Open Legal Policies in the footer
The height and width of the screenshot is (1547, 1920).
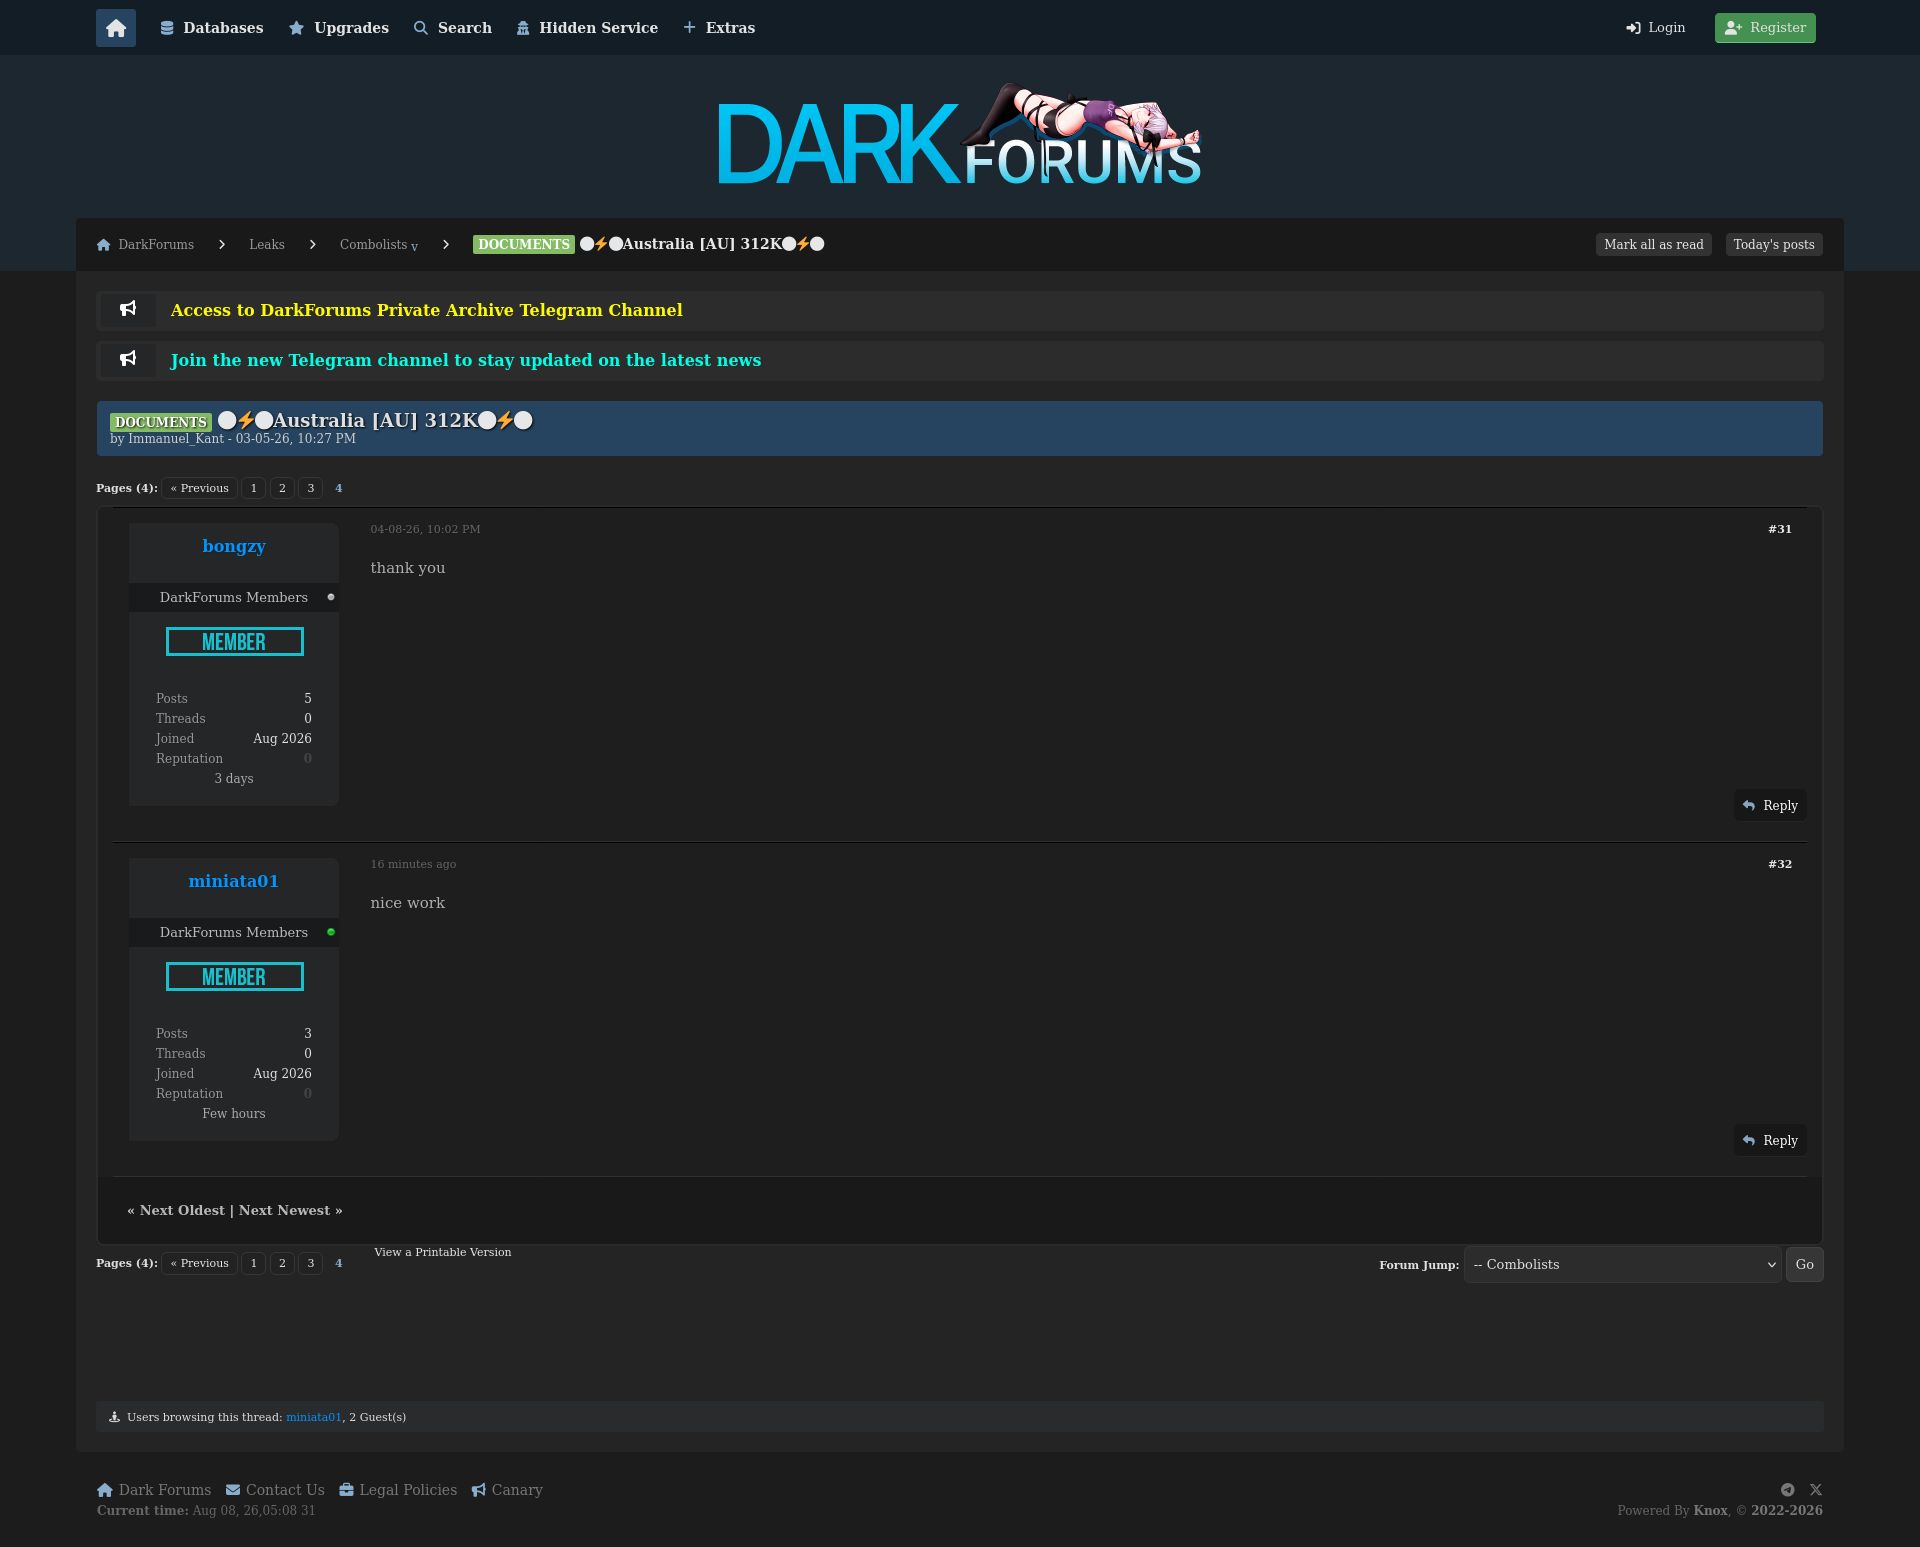point(408,1490)
